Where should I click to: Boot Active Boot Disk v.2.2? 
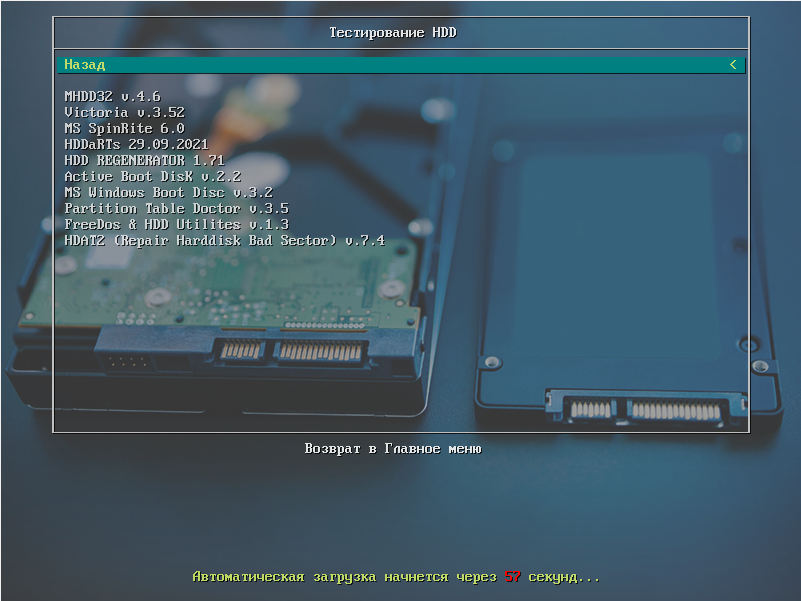pyautogui.click(x=152, y=176)
